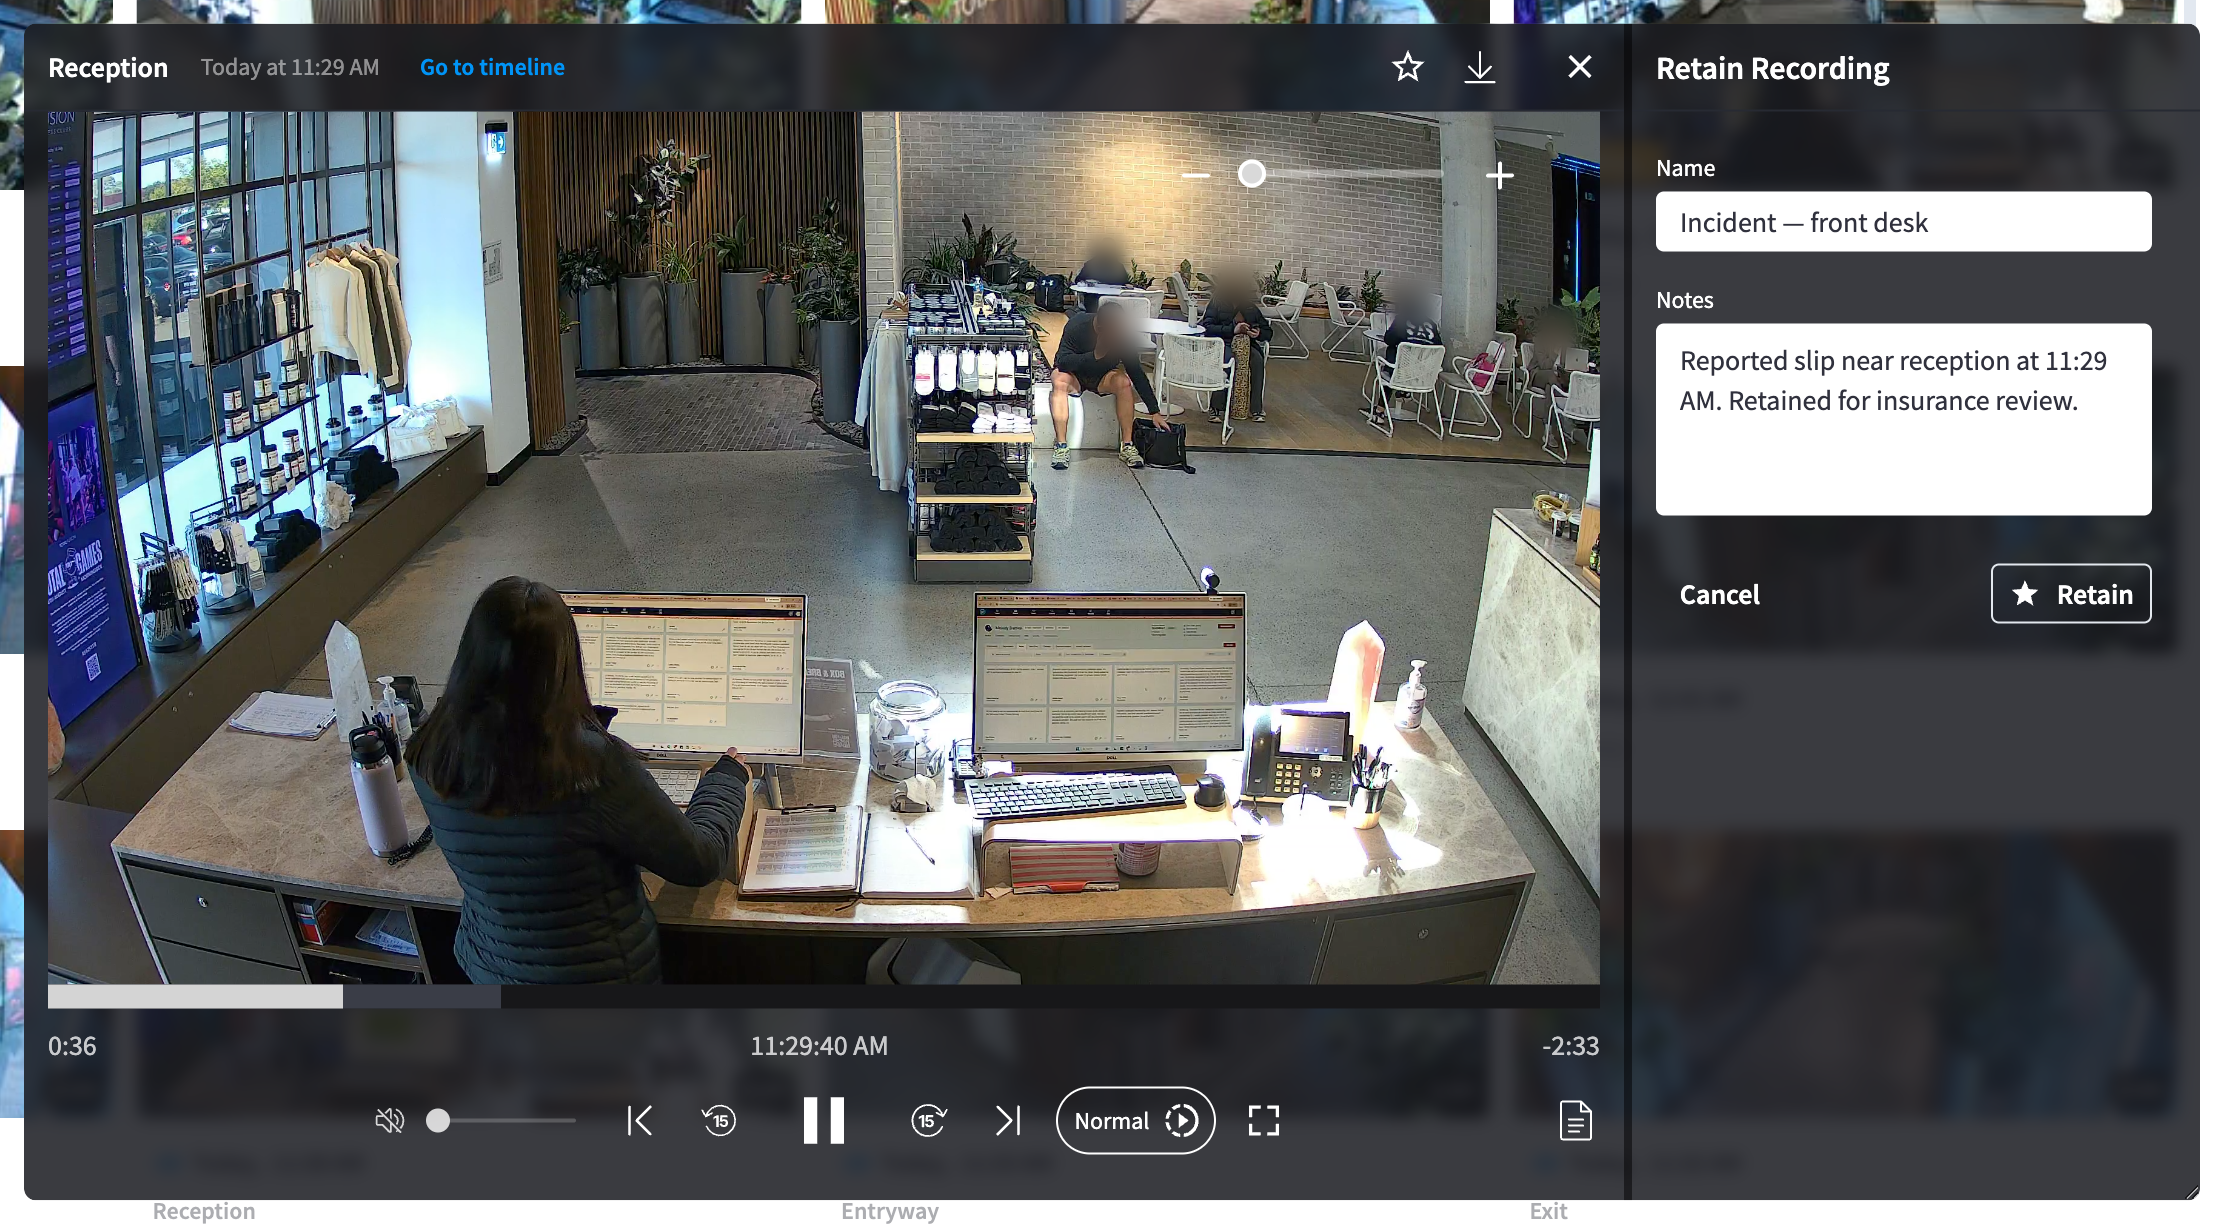Skip to the start of the clip
The height and width of the screenshot is (1226, 2224).
point(640,1121)
